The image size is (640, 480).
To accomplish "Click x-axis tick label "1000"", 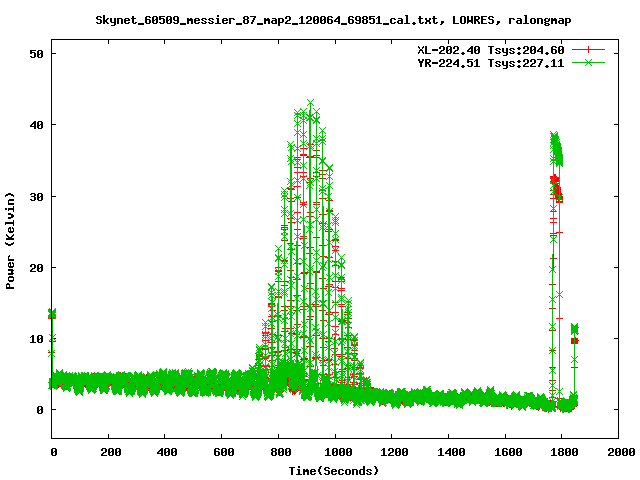I will point(338,452).
